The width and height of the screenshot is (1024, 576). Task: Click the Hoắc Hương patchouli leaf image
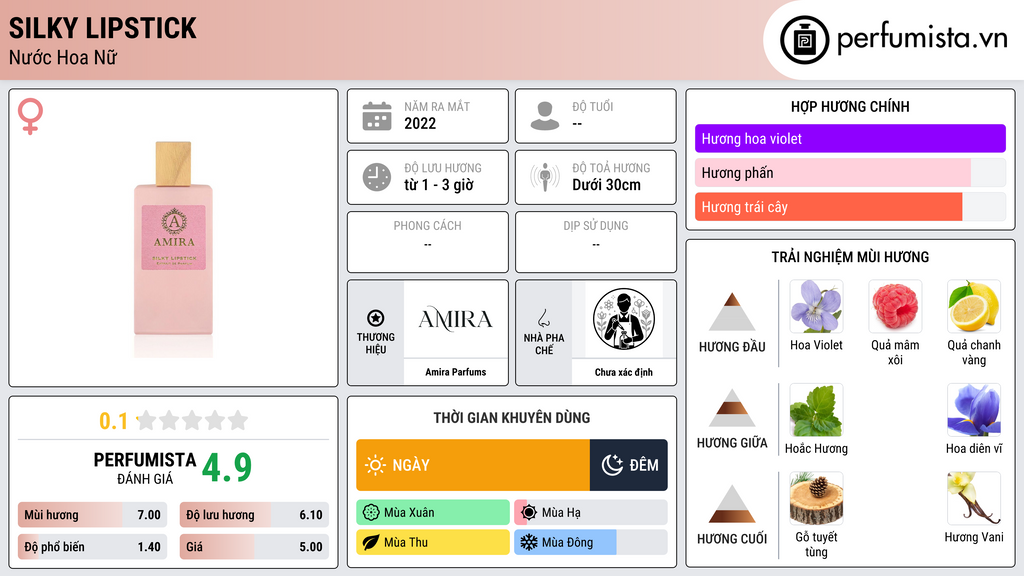(x=816, y=410)
